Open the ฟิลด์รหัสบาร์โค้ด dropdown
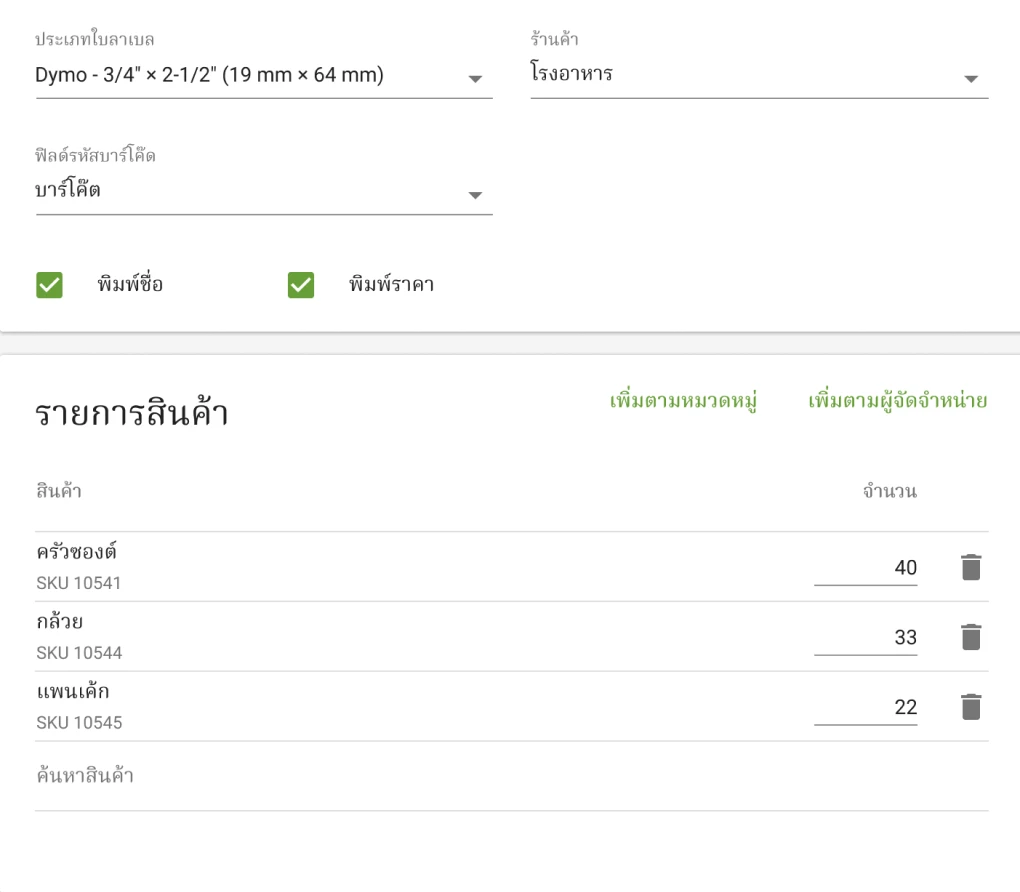This screenshot has height=892, width=1020. [263, 192]
